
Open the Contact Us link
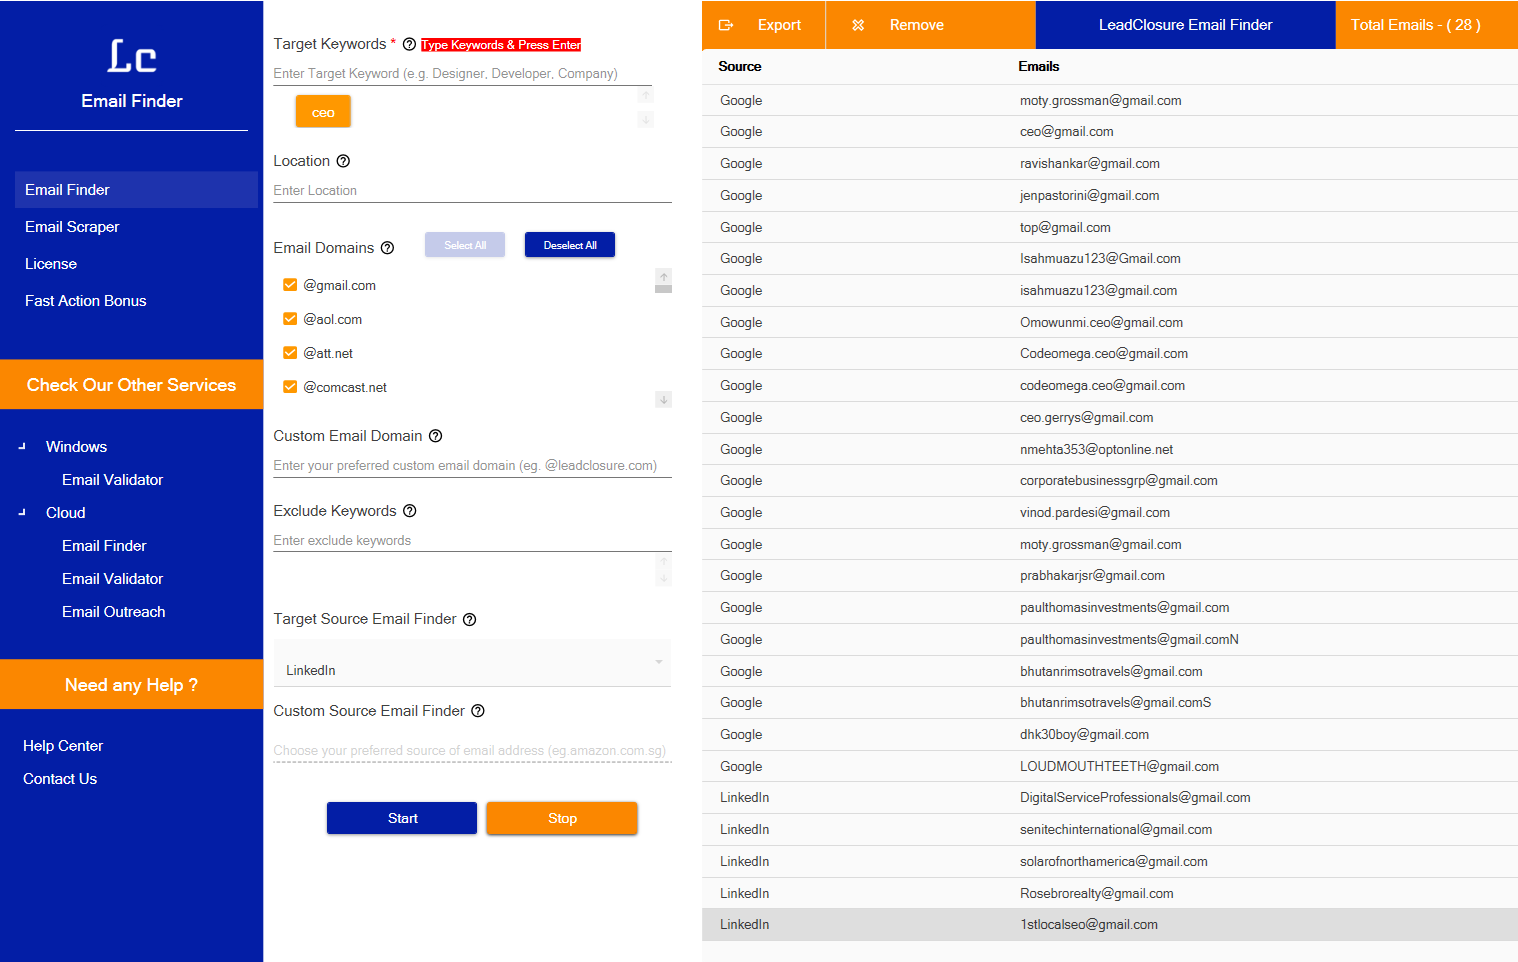[60, 779]
